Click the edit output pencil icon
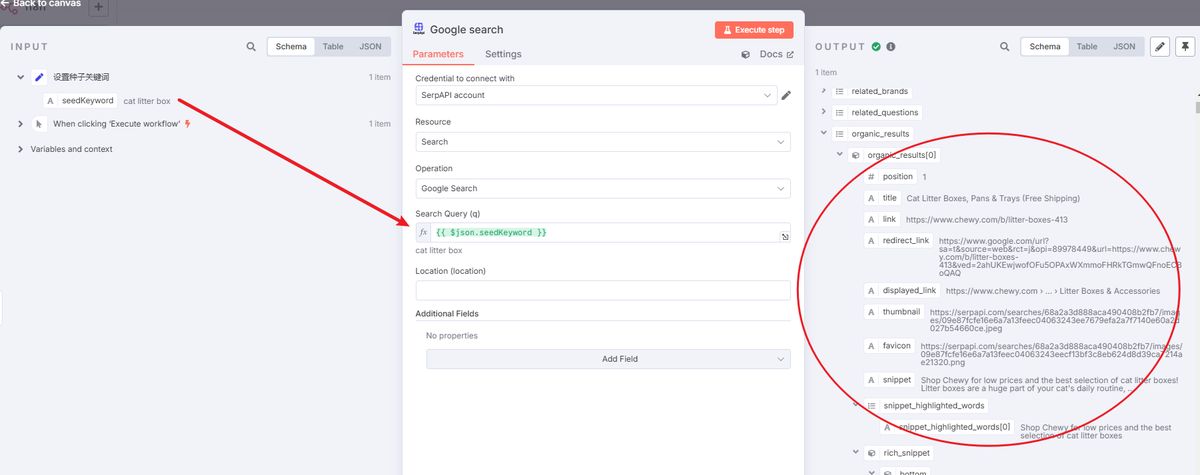 pyautogui.click(x=1160, y=46)
